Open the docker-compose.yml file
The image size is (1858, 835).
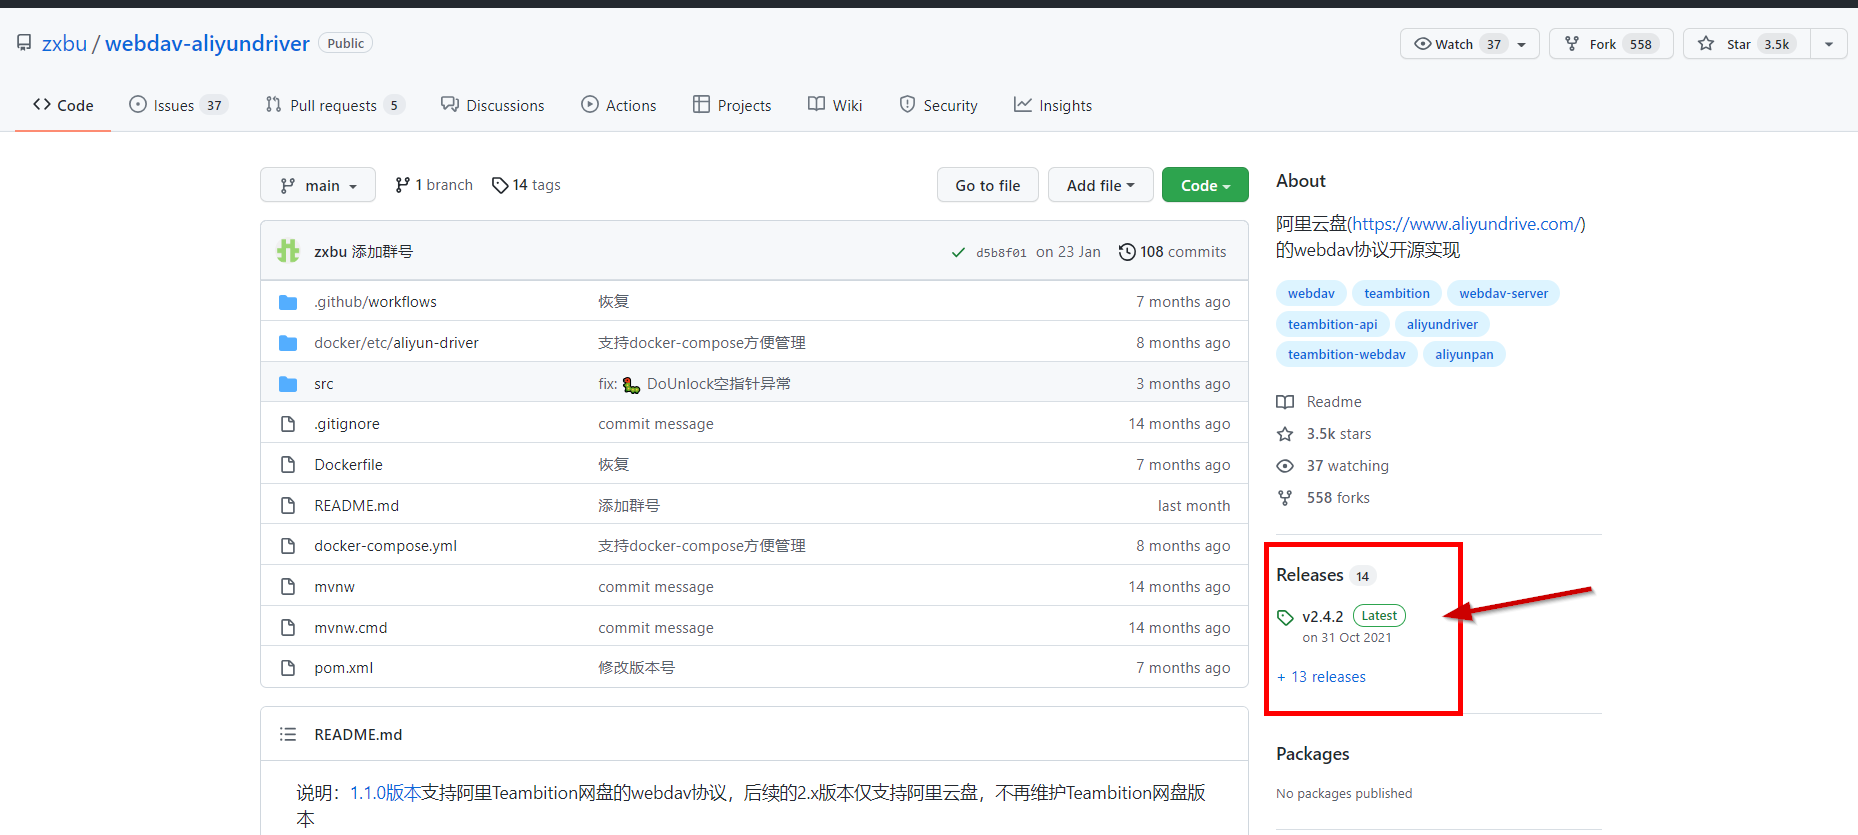click(385, 546)
